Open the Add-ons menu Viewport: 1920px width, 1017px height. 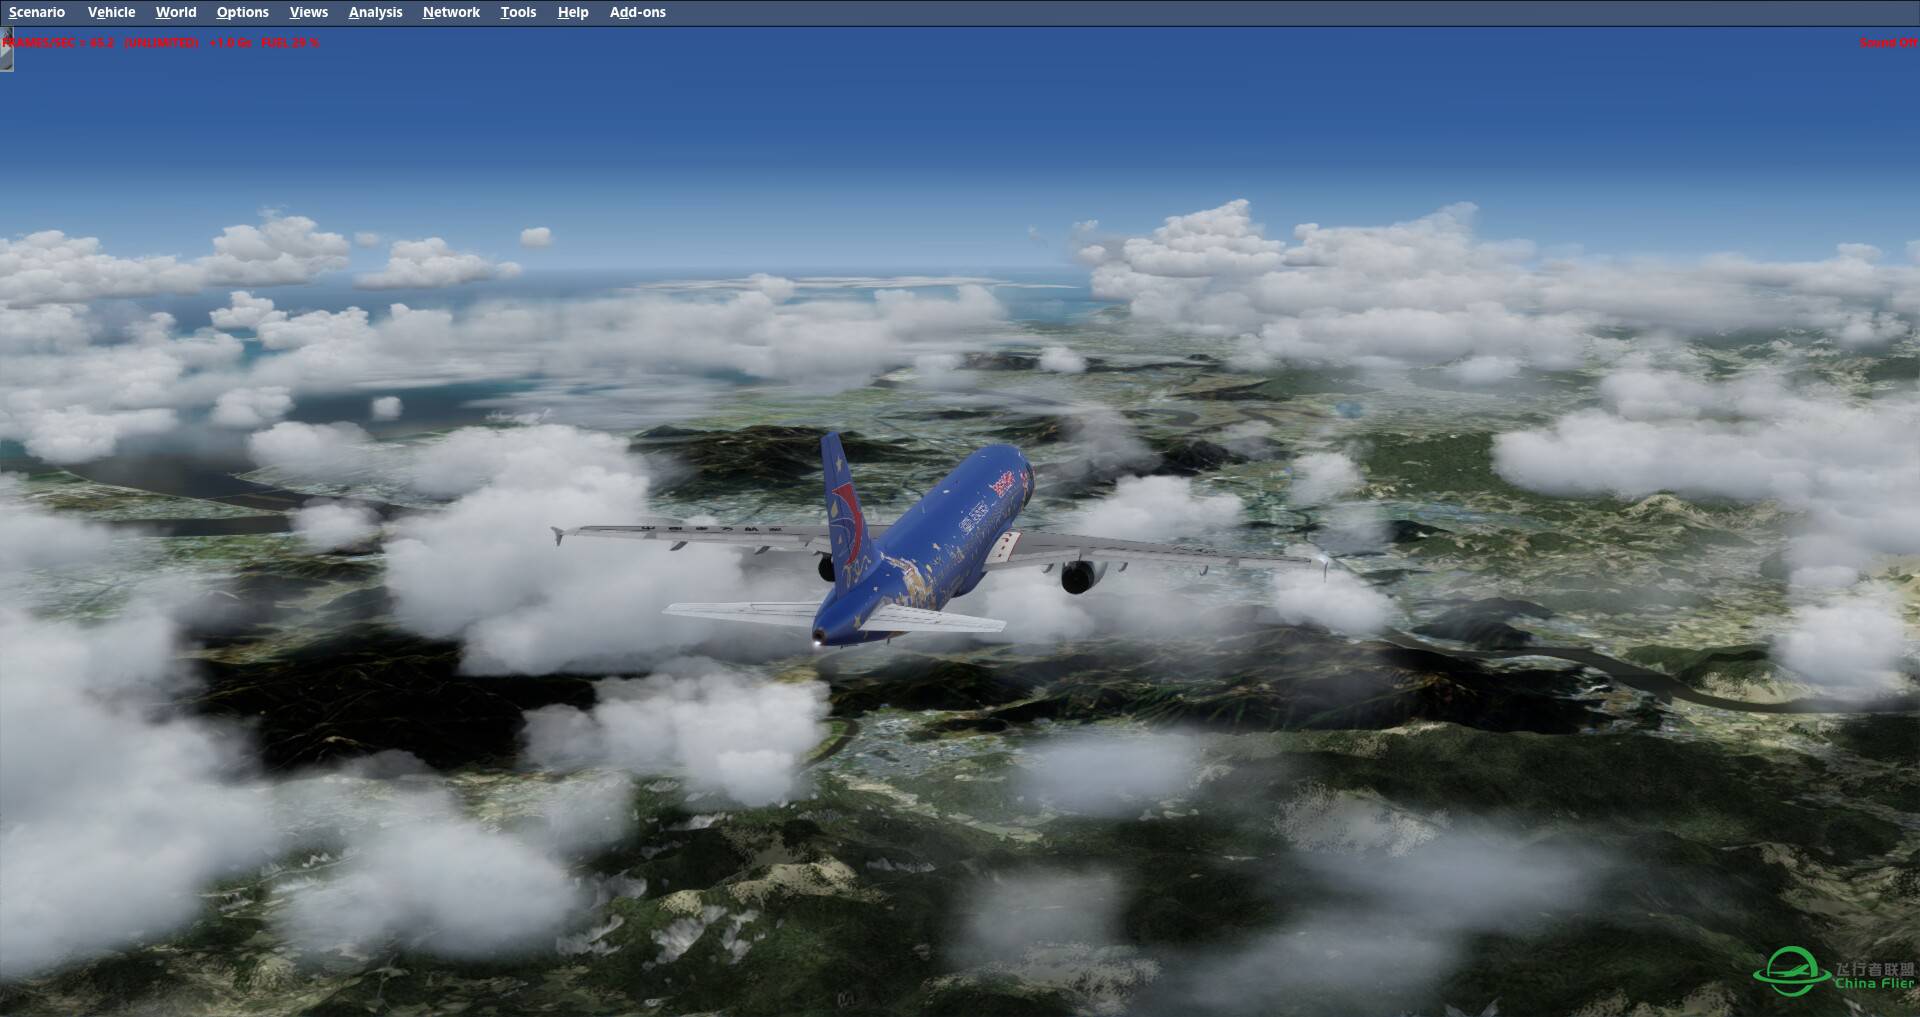pyautogui.click(x=638, y=12)
